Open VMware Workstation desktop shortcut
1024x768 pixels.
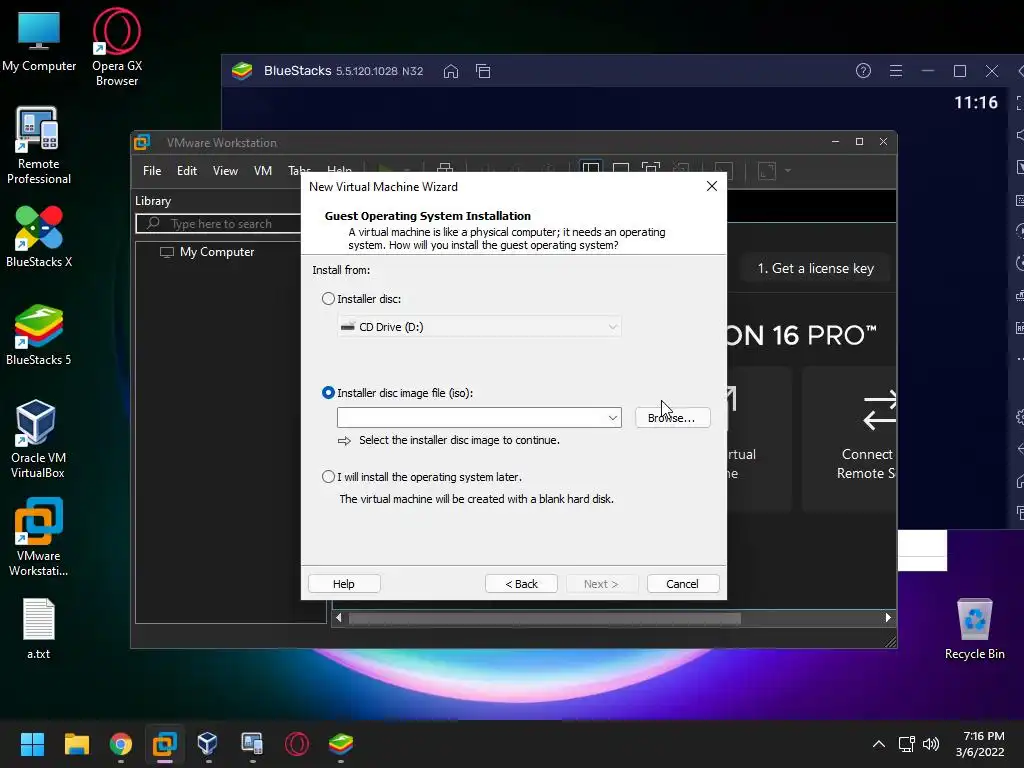coord(39,537)
